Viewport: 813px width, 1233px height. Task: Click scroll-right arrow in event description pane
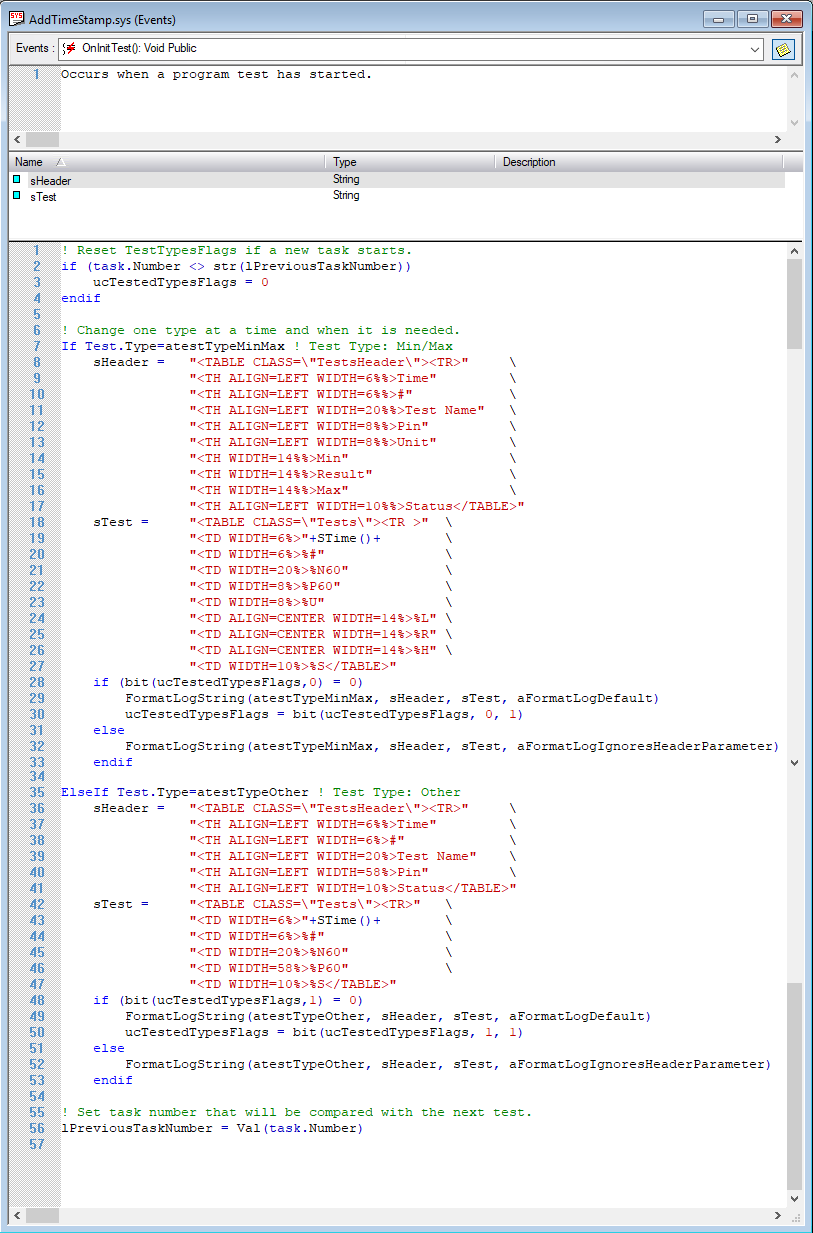[778, 140]
